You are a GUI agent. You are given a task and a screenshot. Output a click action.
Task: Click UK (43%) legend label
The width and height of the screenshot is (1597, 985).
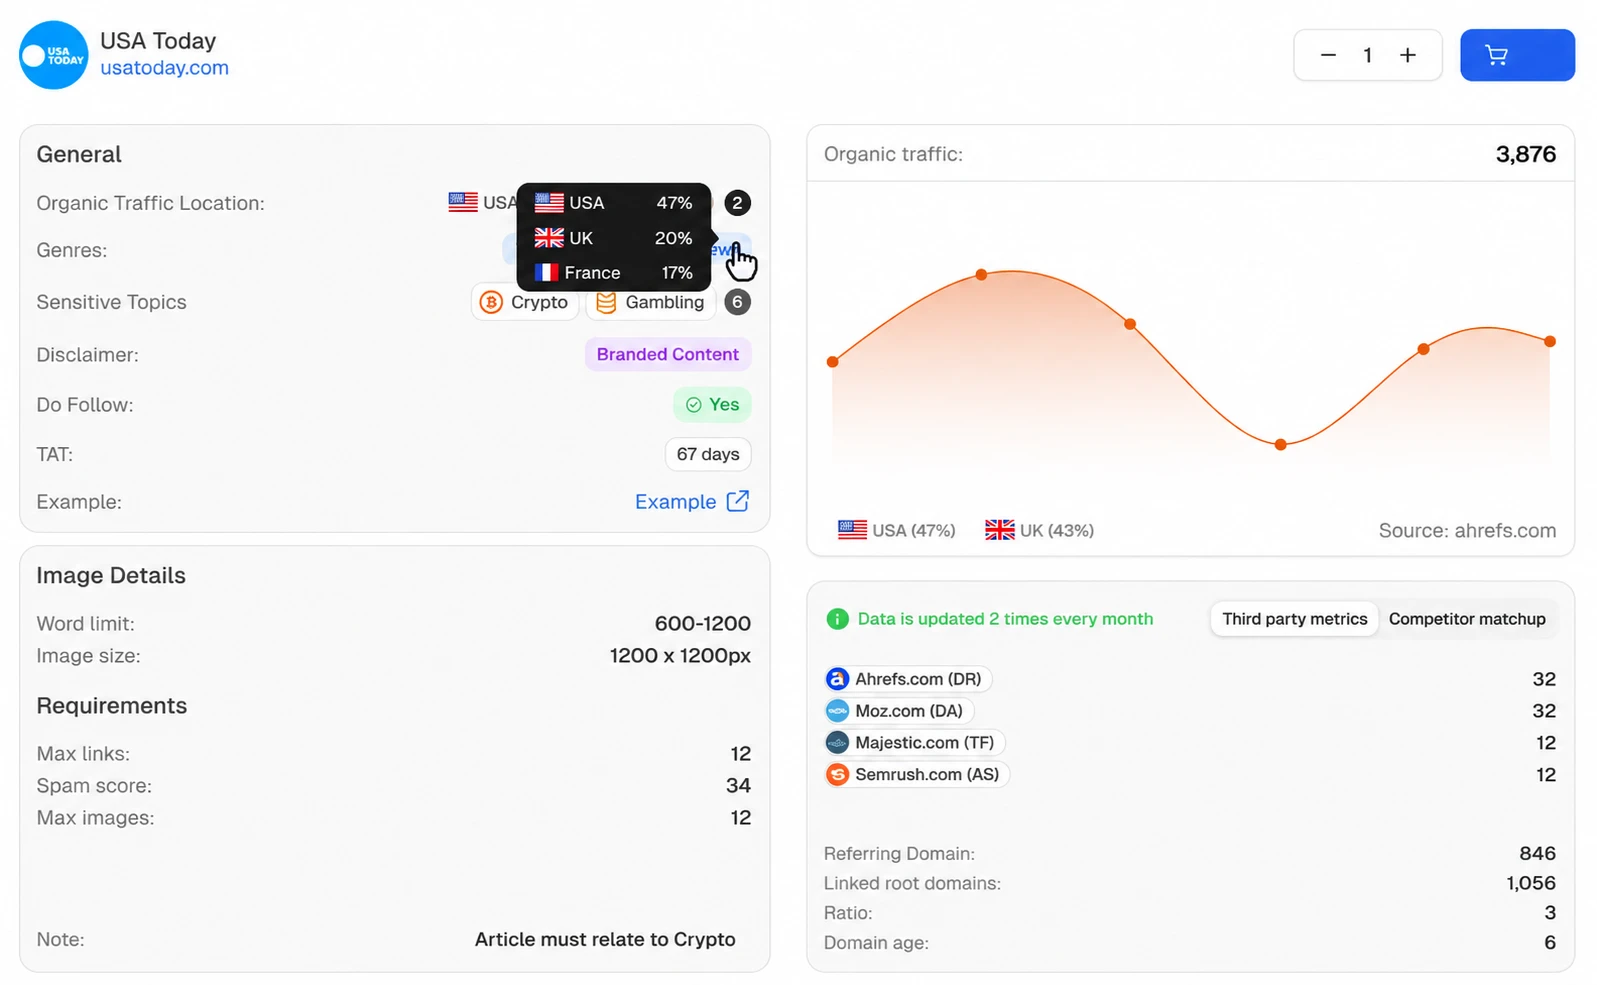1057,531
